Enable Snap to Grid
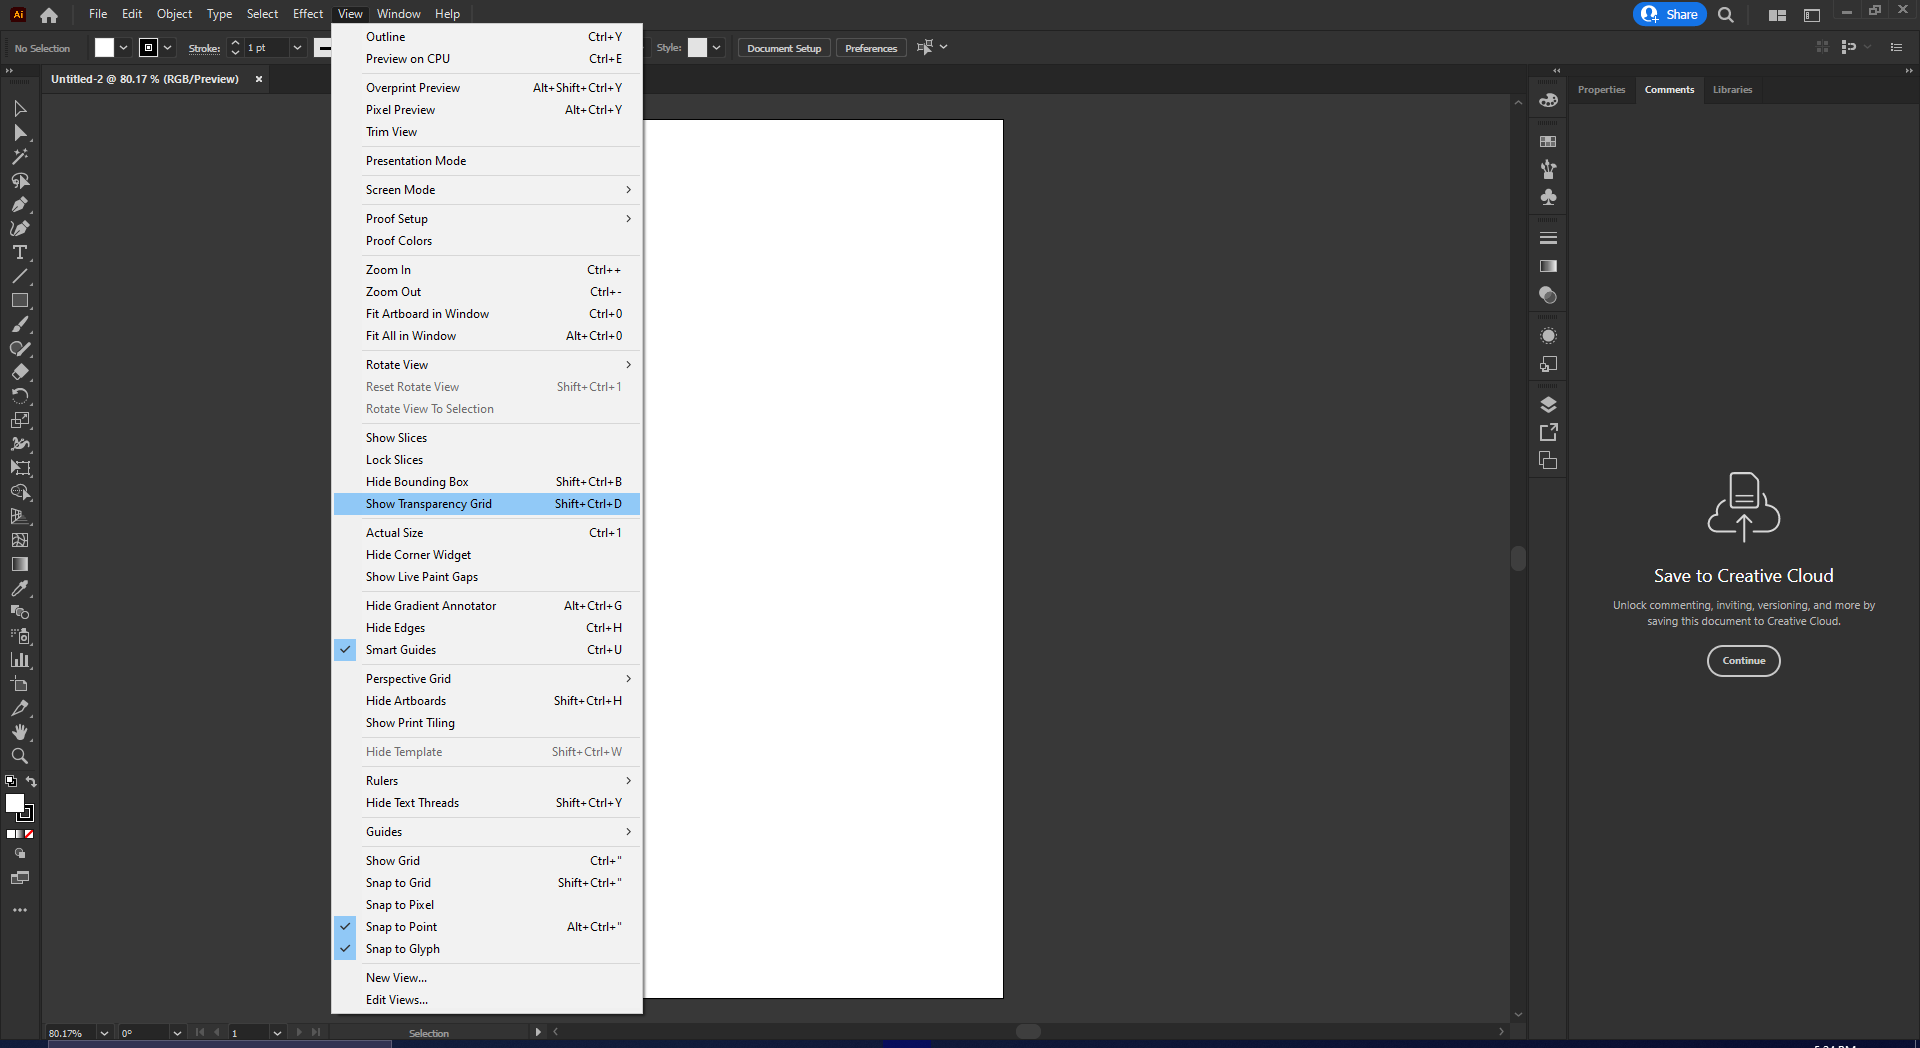Screen dimensions: 1920x1048 tap(487, 883)
